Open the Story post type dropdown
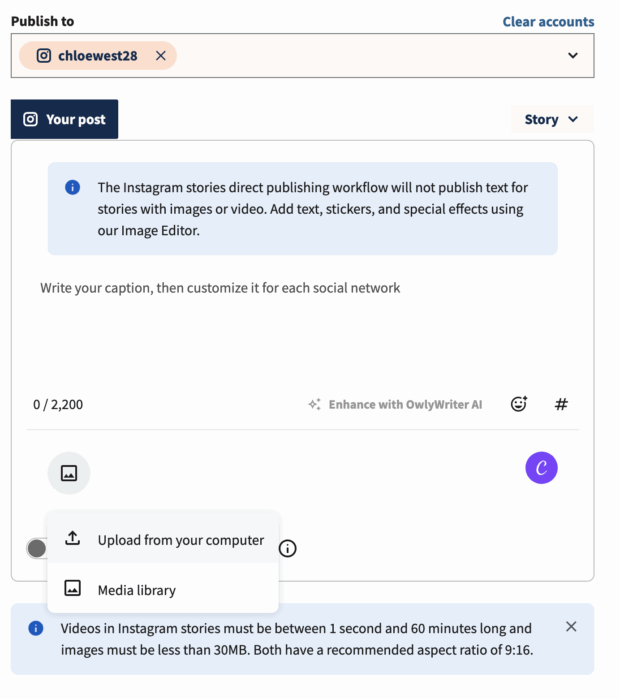The height and width of the screenshot is (699, 620). [551, 119]
